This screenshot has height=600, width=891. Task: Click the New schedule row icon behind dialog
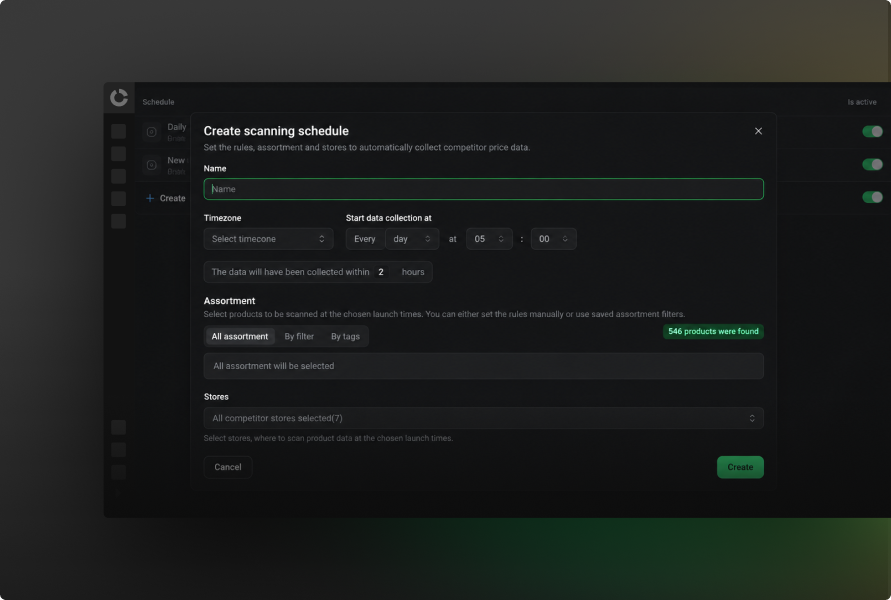pyautogui.click(x=152, y=165)
